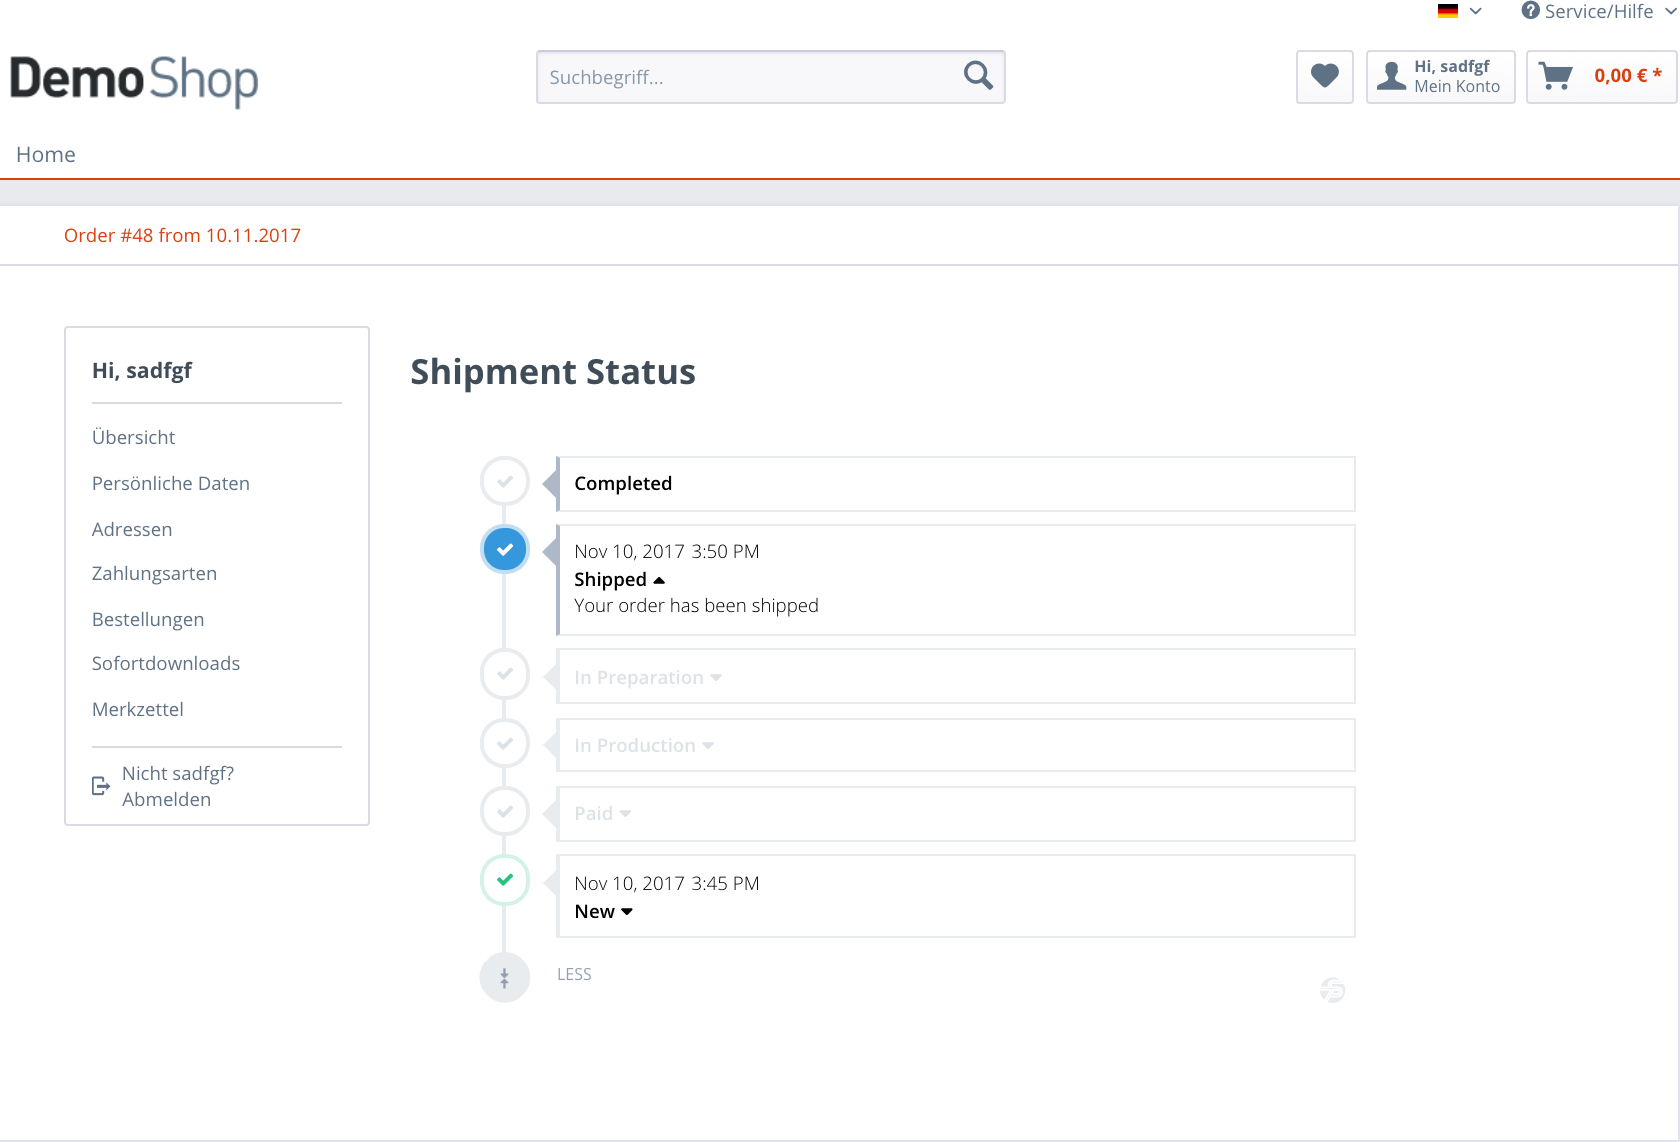
Task: Open Persönliche Daten in sidebar
Action: coord(171,483)
